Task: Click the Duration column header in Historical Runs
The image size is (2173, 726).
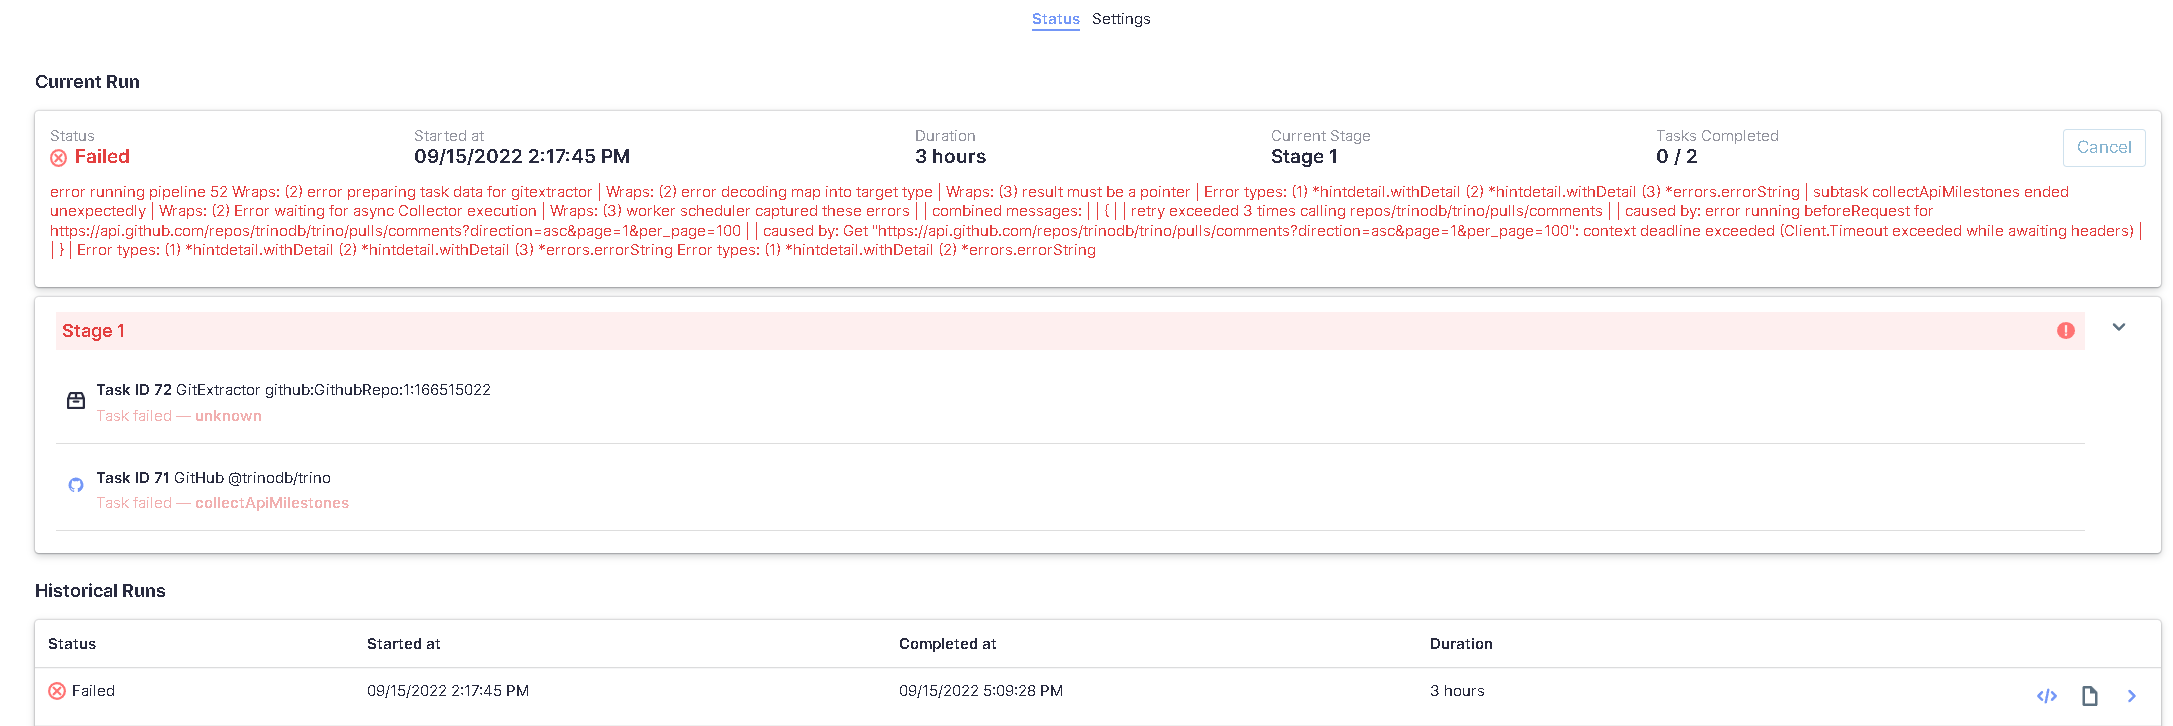Action: coord(1461,644)
